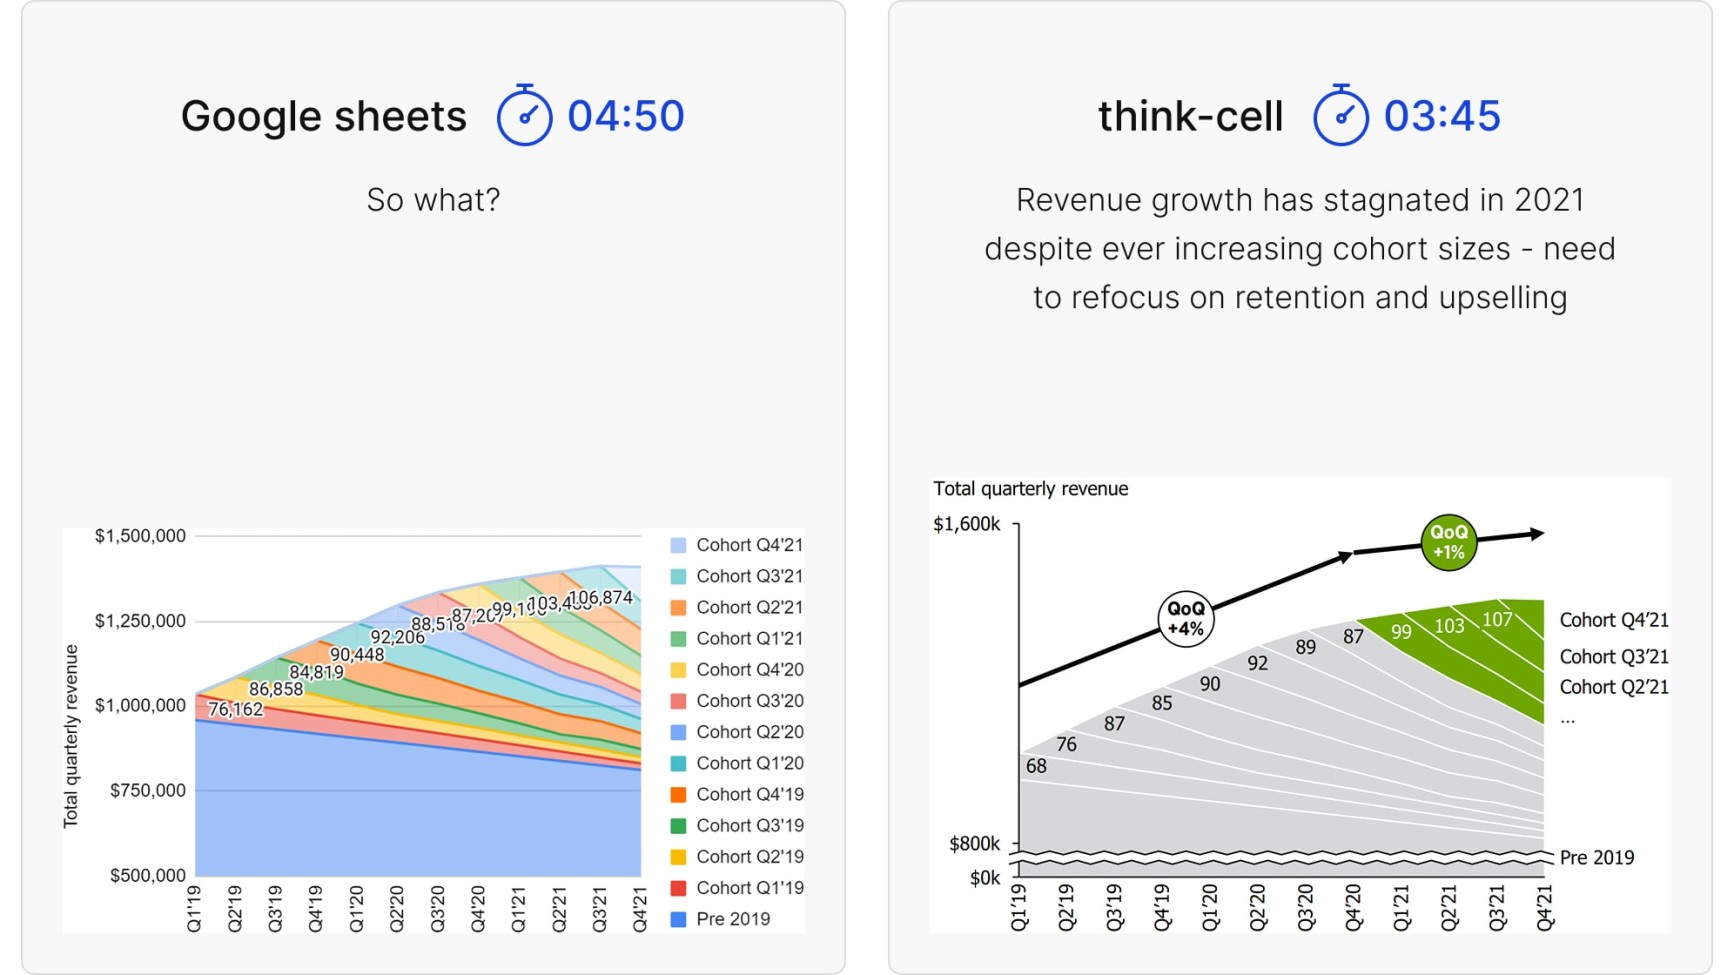
Task: Click the stopwatch icon beside 03:45
Action: pyautogui.click(x=1340, y=115)
